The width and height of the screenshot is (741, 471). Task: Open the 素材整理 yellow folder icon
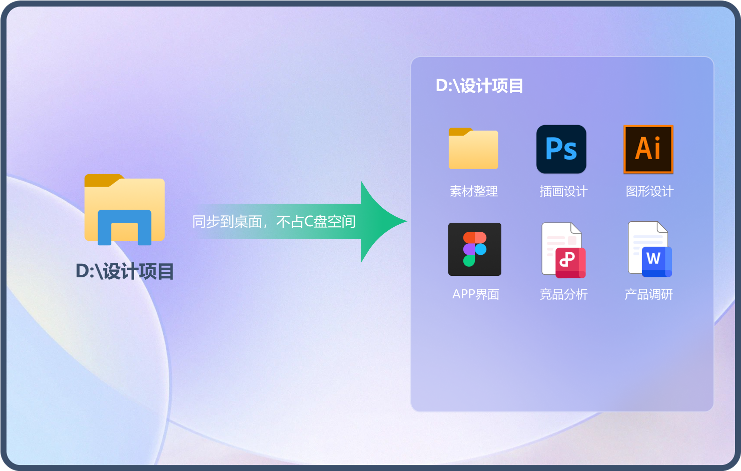point(473,149)
